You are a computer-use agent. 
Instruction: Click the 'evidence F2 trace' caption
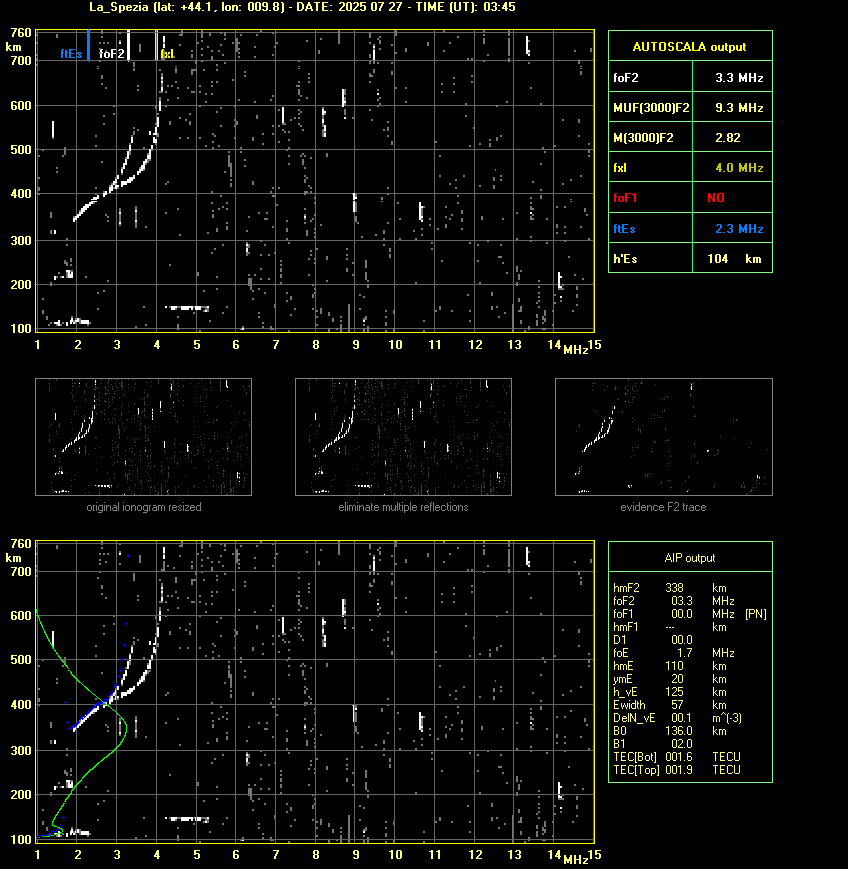(x=663, y=507)
